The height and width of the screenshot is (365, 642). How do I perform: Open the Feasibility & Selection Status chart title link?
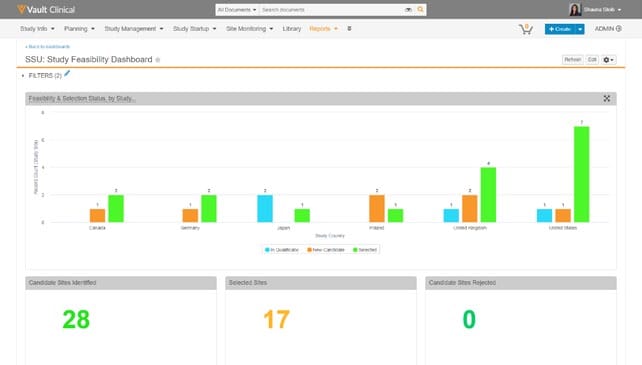point(82,99)
